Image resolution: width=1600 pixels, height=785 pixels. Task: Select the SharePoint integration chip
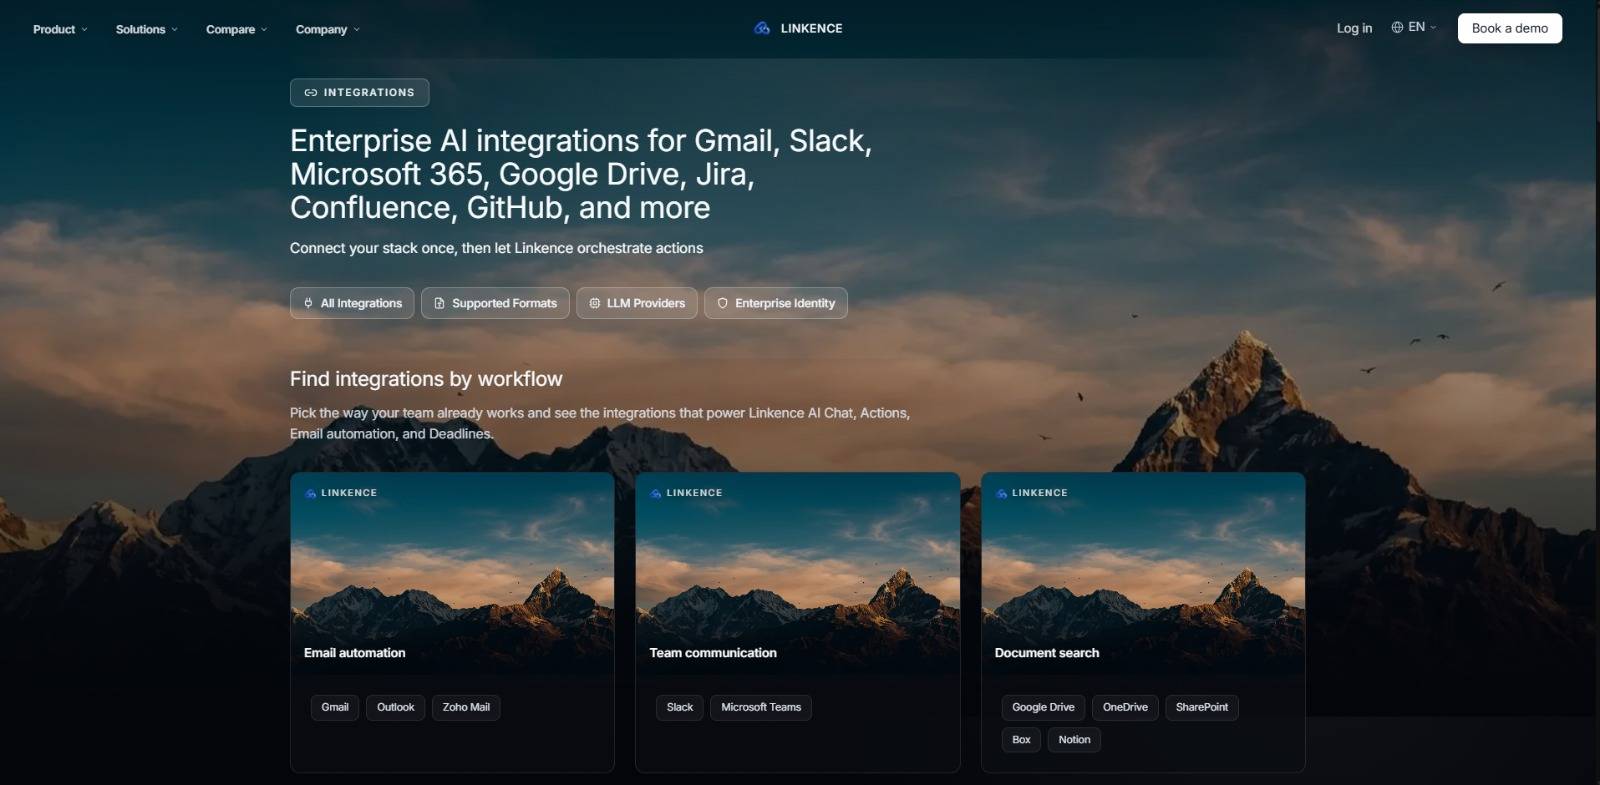coord(1202,707)
